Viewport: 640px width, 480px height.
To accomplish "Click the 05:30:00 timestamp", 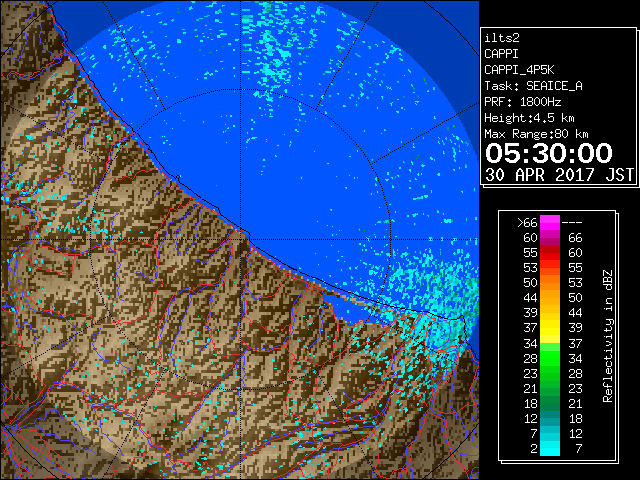I will point(549,153).
